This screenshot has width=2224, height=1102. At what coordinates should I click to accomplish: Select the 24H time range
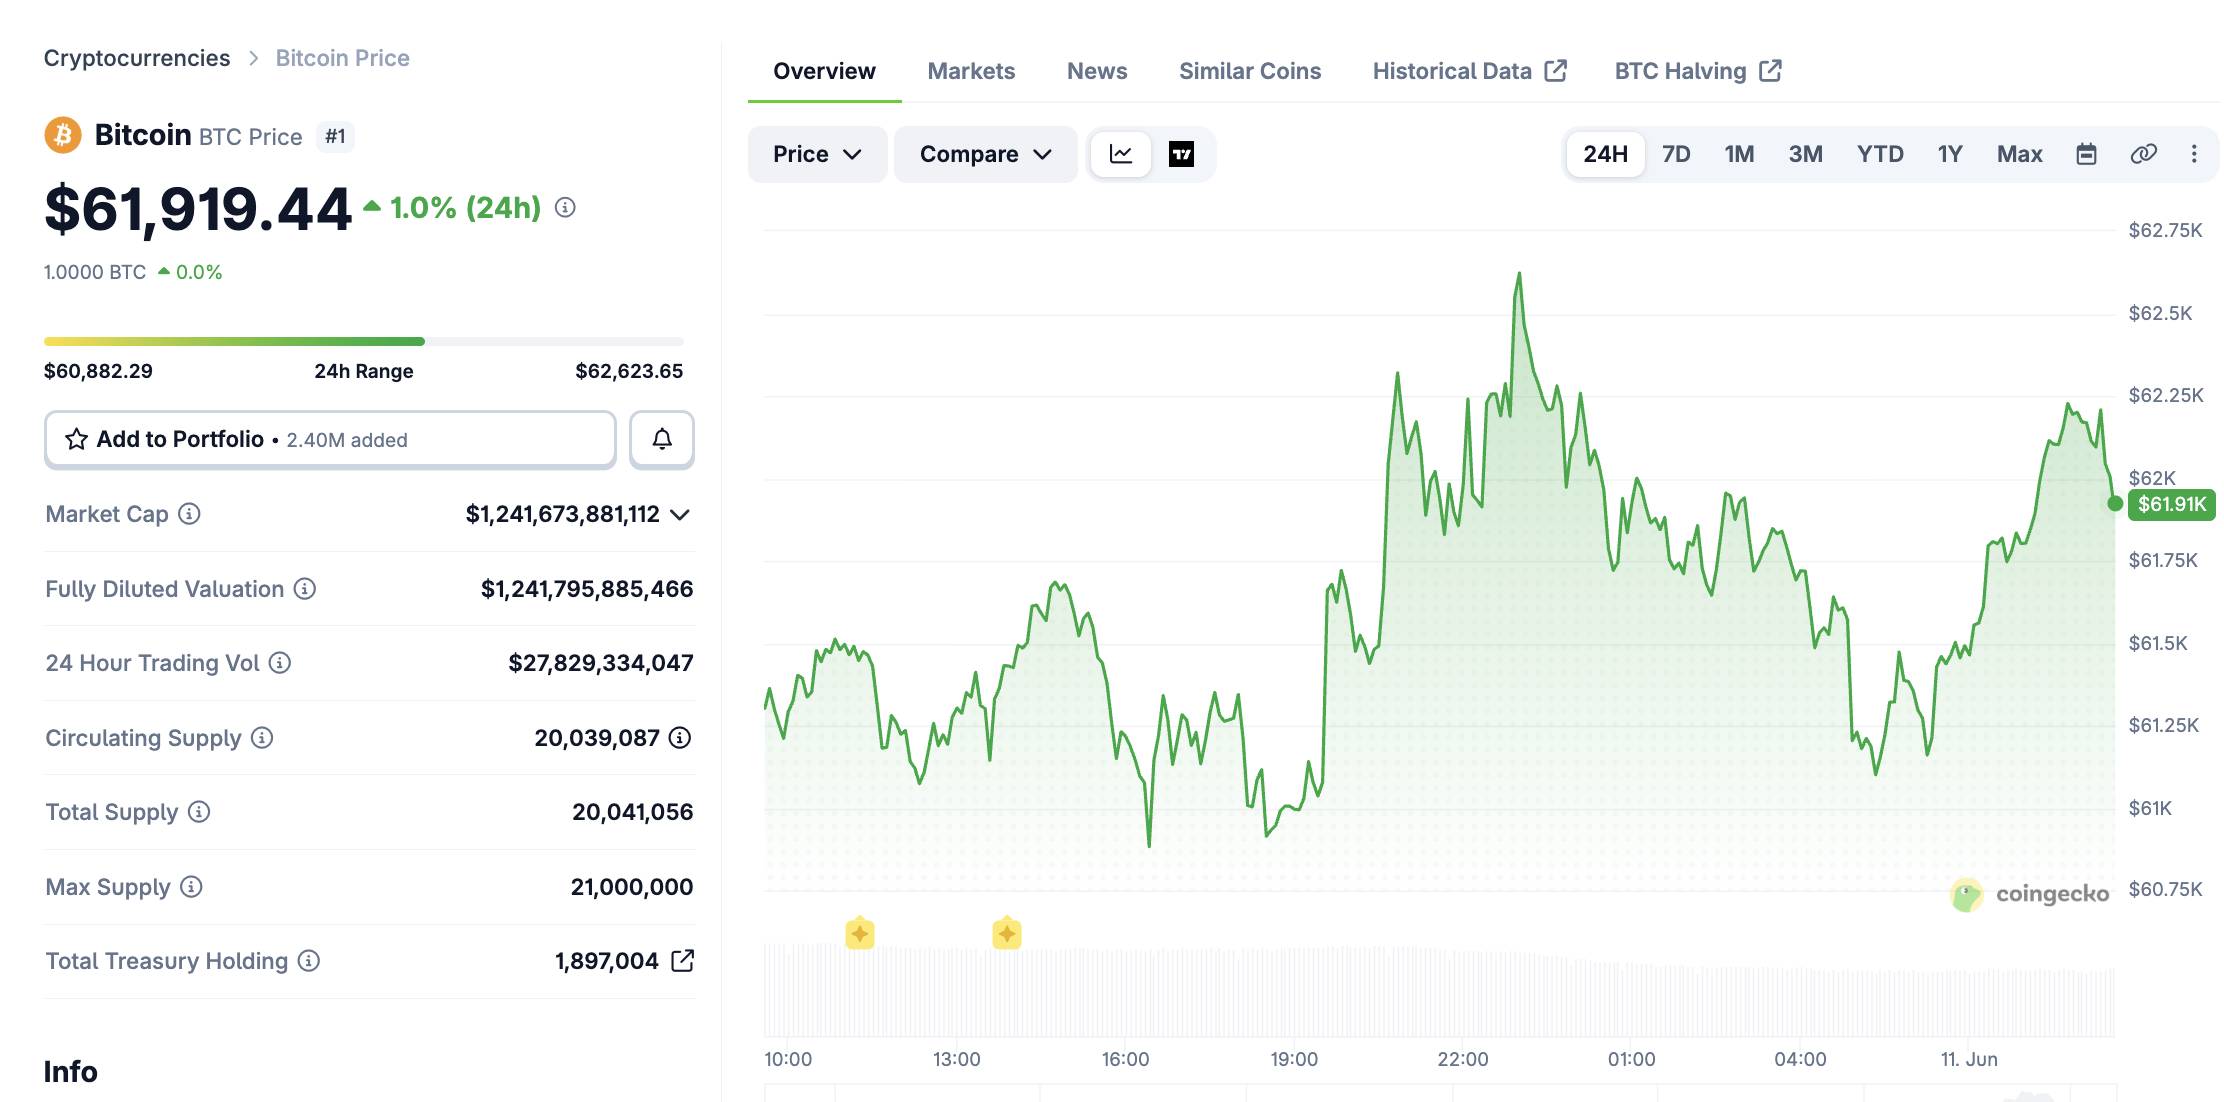click(1605, 154)
